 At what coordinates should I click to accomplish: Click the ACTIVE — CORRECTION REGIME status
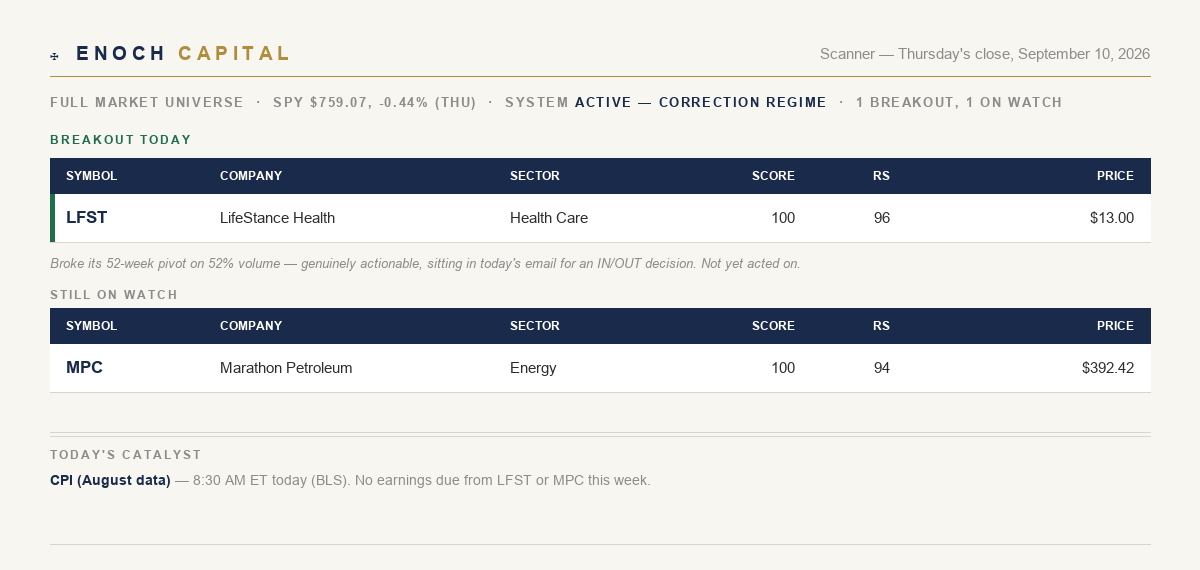click(x=701, y=102)
